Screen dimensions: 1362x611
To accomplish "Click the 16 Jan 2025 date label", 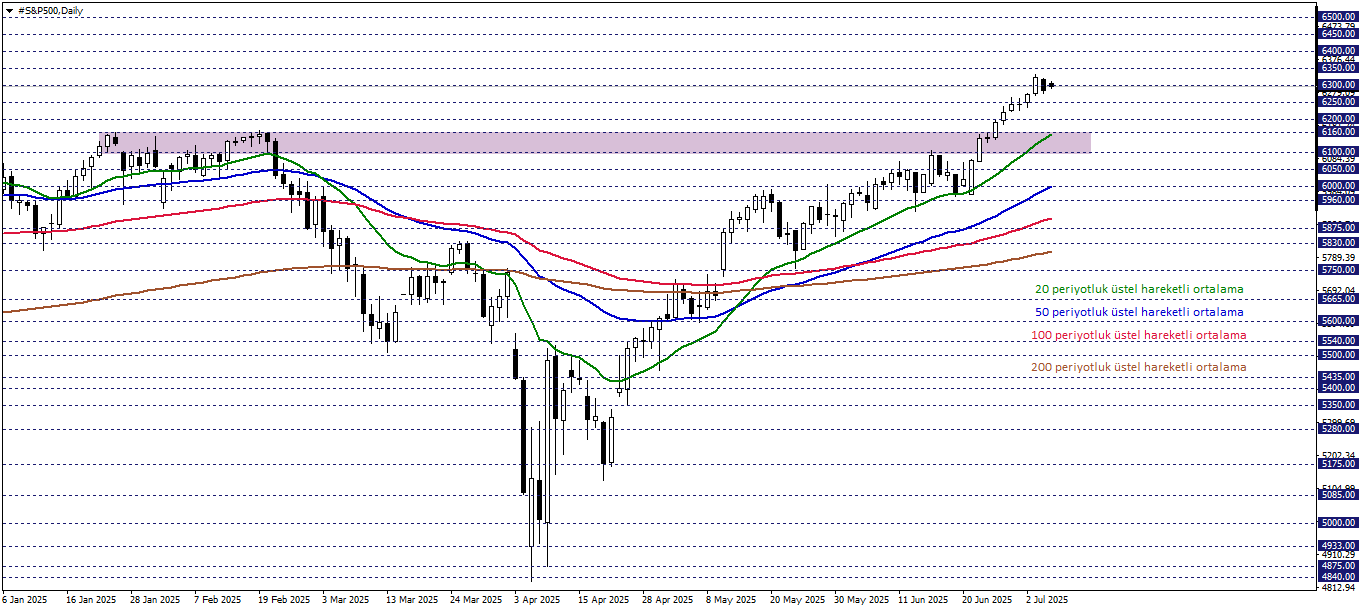I will pyautogui.click(x=91, y=600).
